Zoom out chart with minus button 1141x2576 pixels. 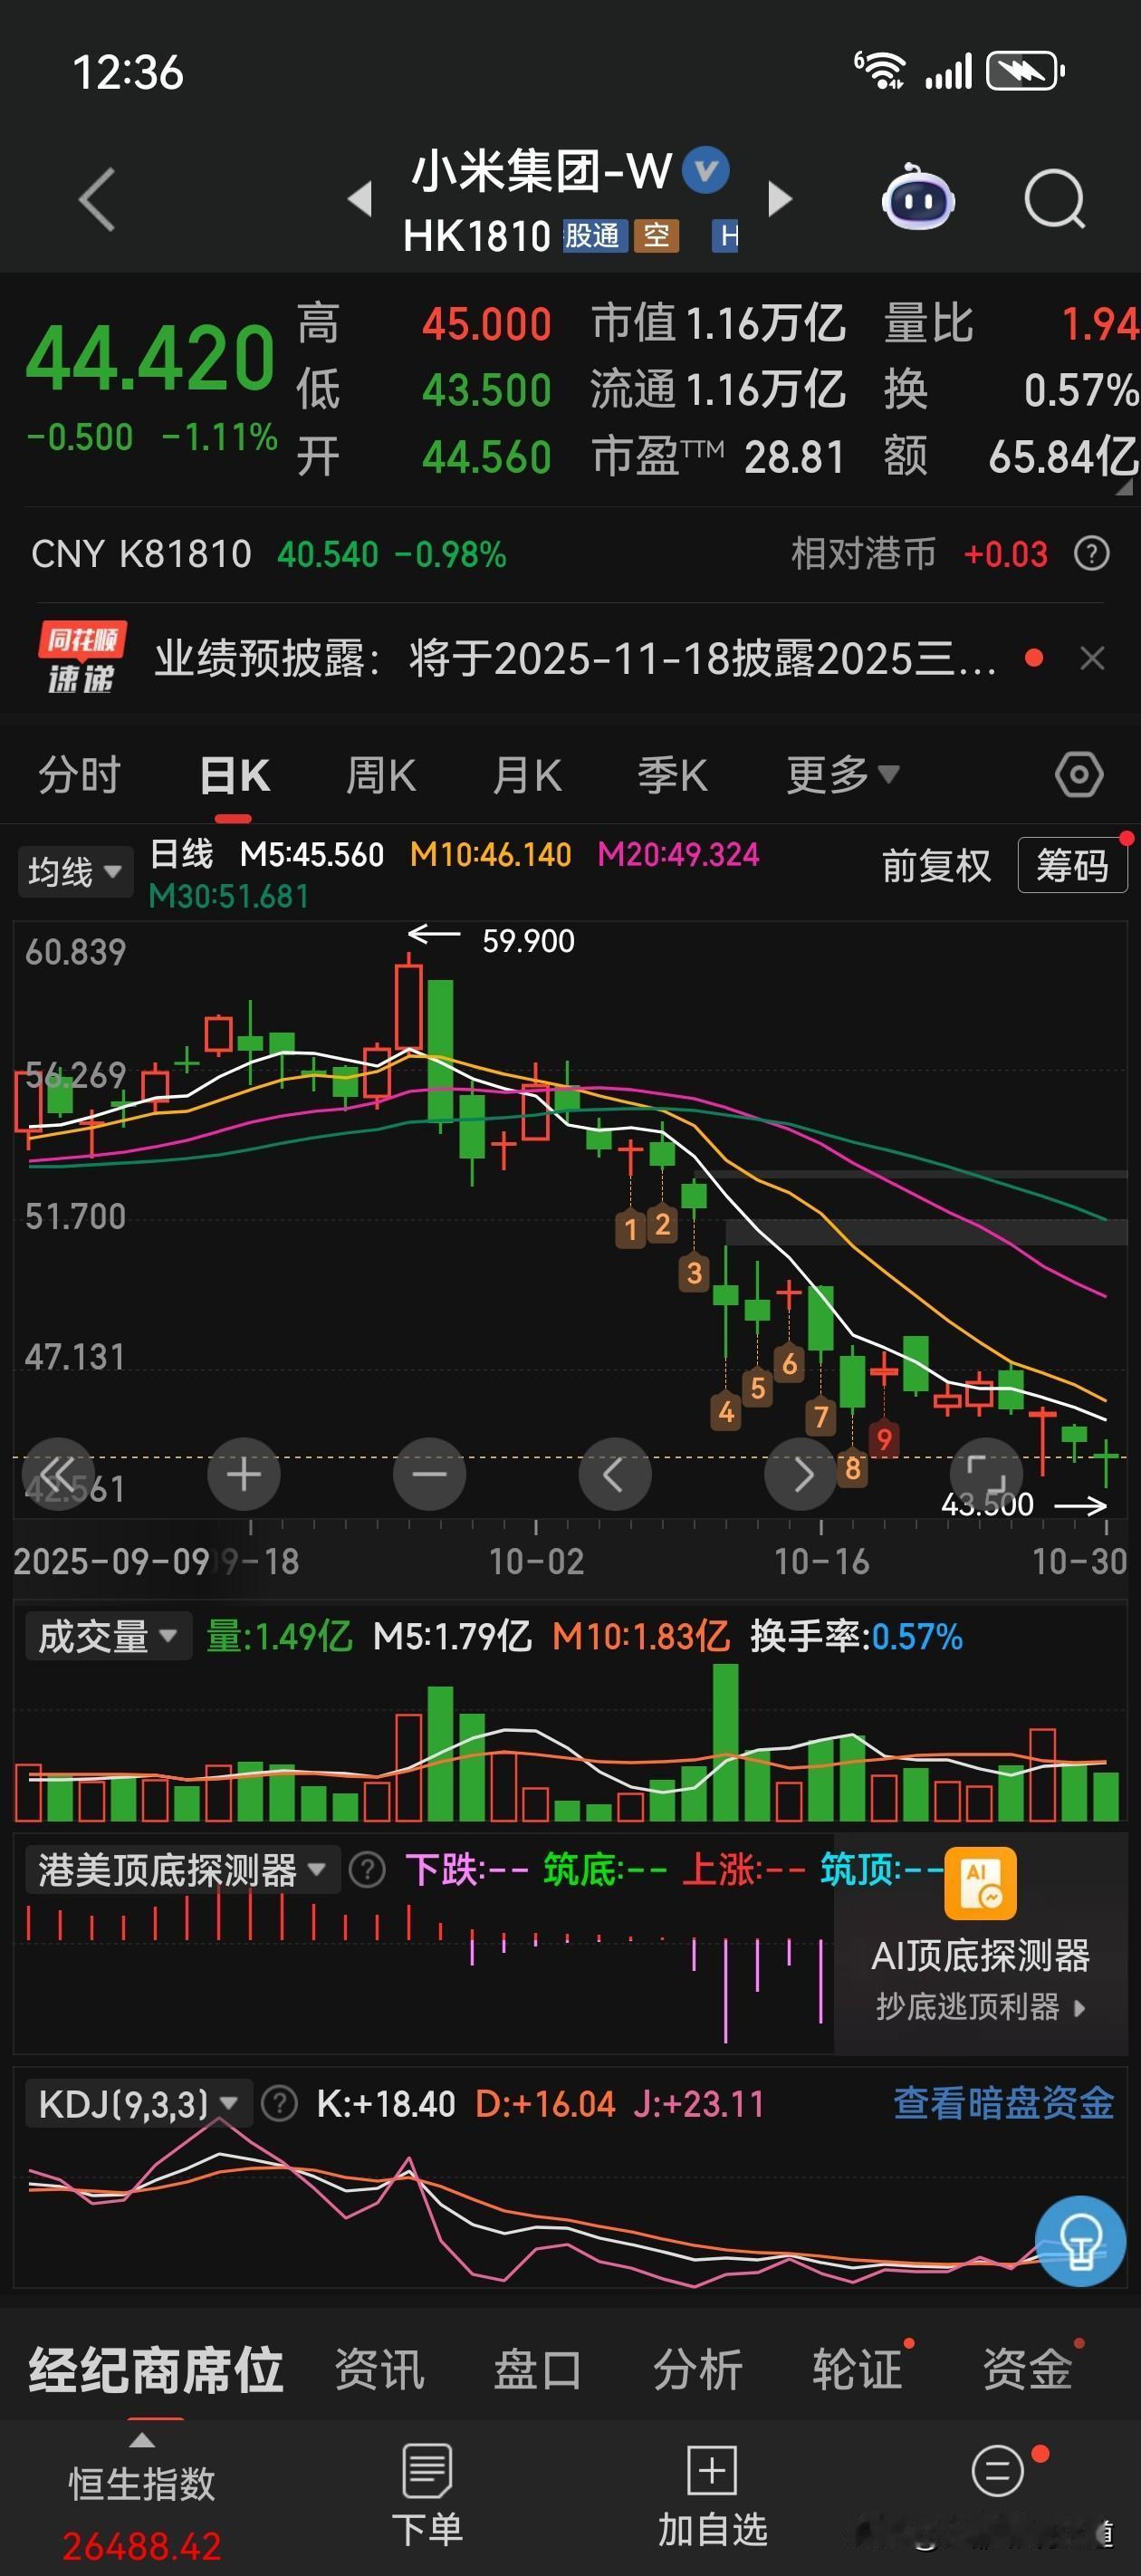click(429, 1473)
